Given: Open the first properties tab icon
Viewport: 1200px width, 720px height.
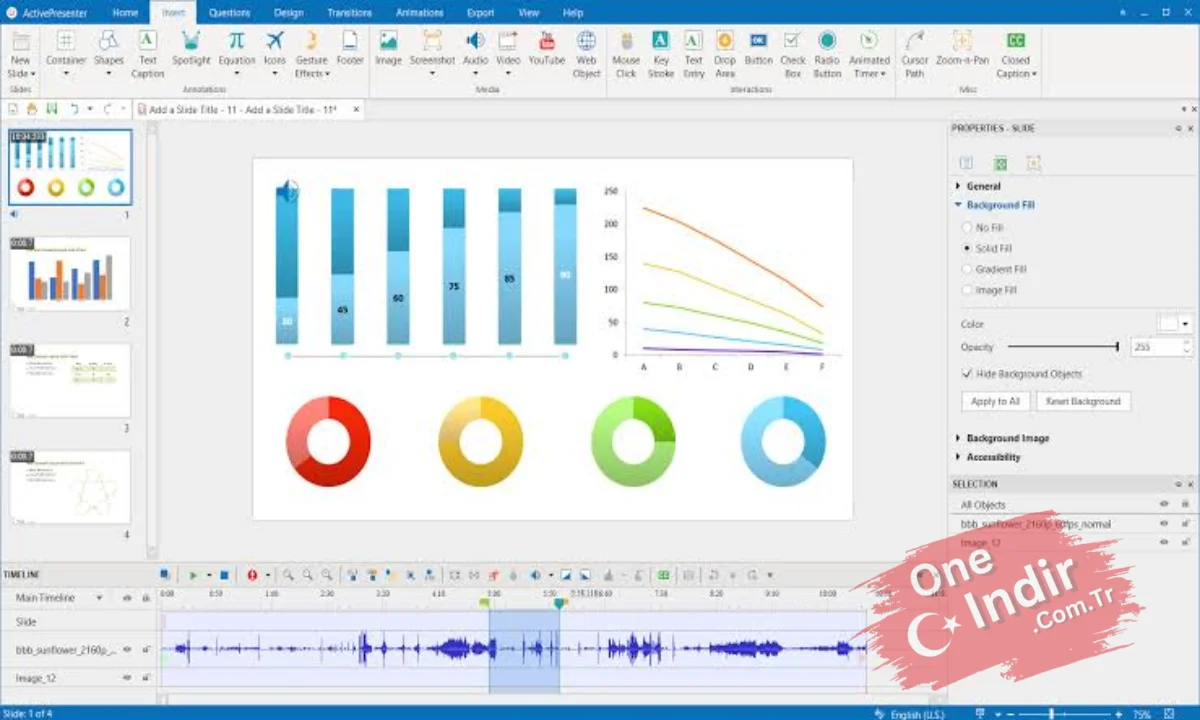Looking at the screenshot, I should [966, 163].
